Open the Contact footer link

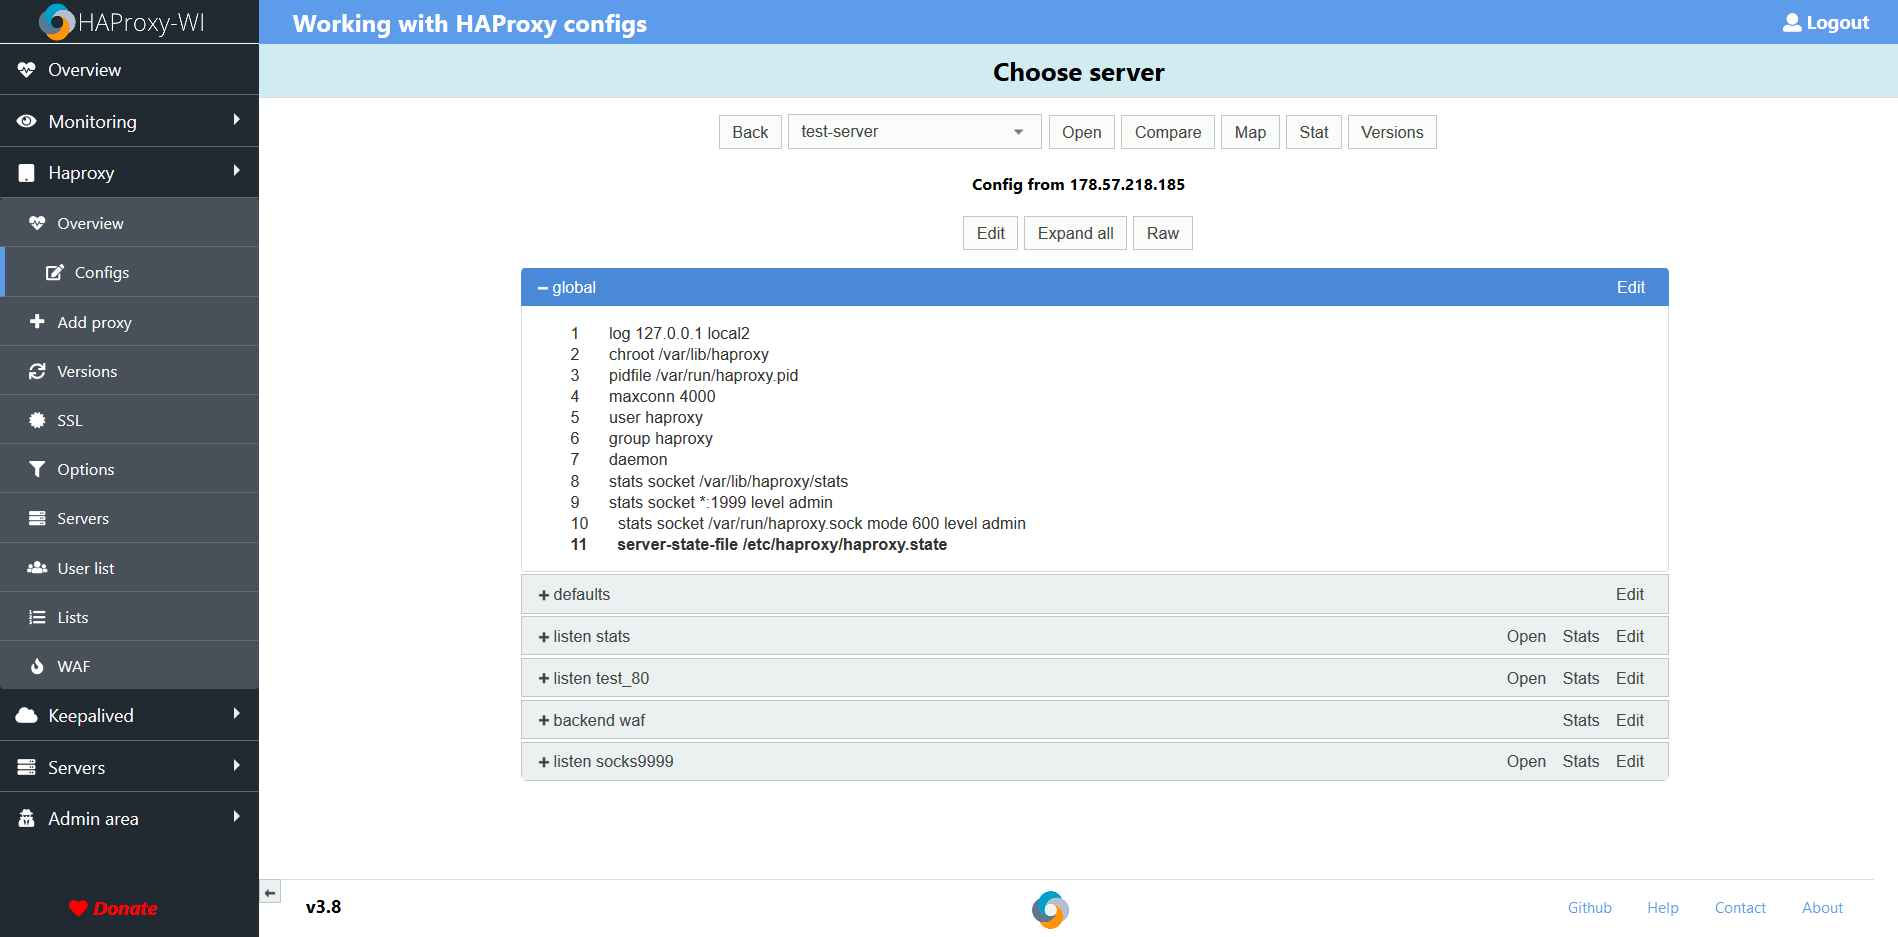coord(1740,908)
